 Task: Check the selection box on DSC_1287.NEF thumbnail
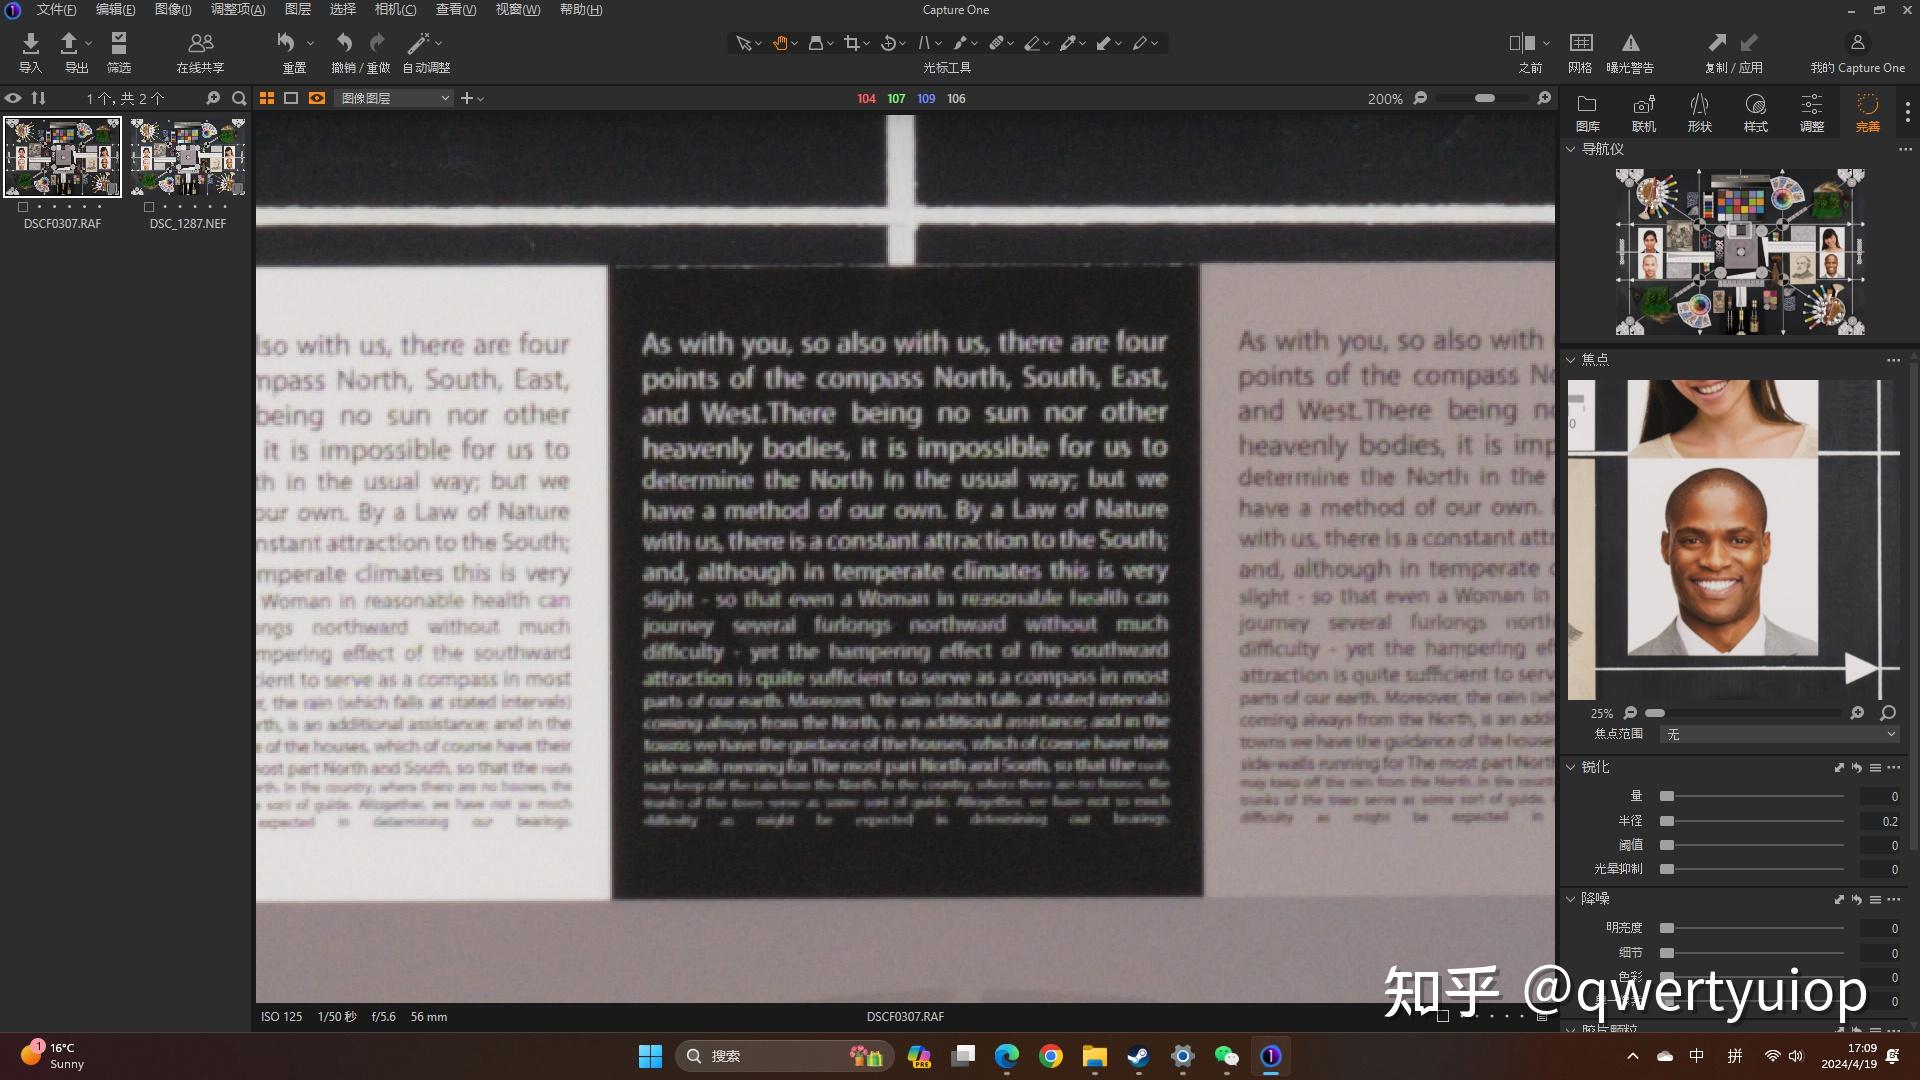click(148, 207)
